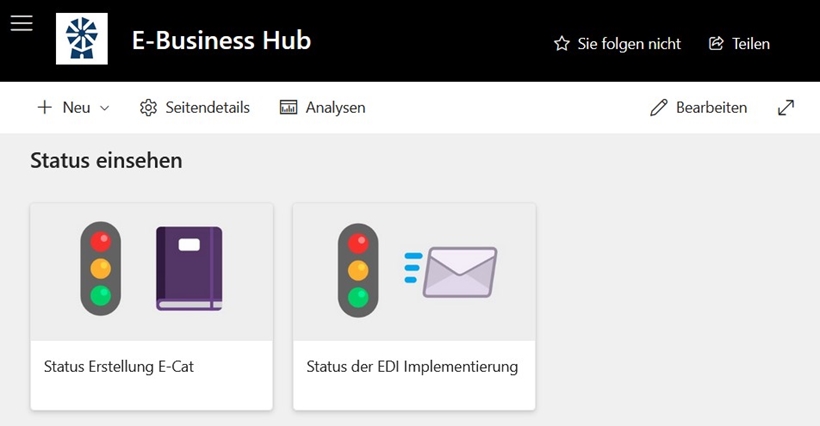Click the Bearbeiten pencil icon

[x=658, y=108]
